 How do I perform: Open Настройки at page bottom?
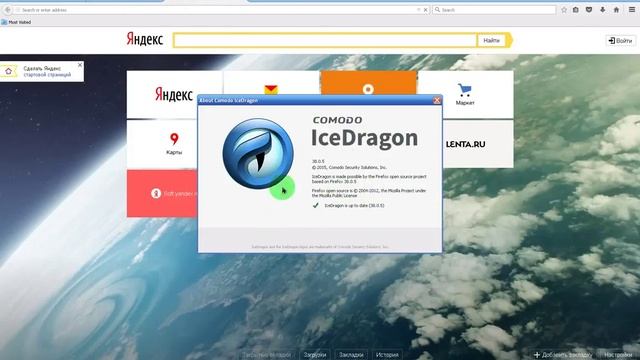(x=618, y=355)
